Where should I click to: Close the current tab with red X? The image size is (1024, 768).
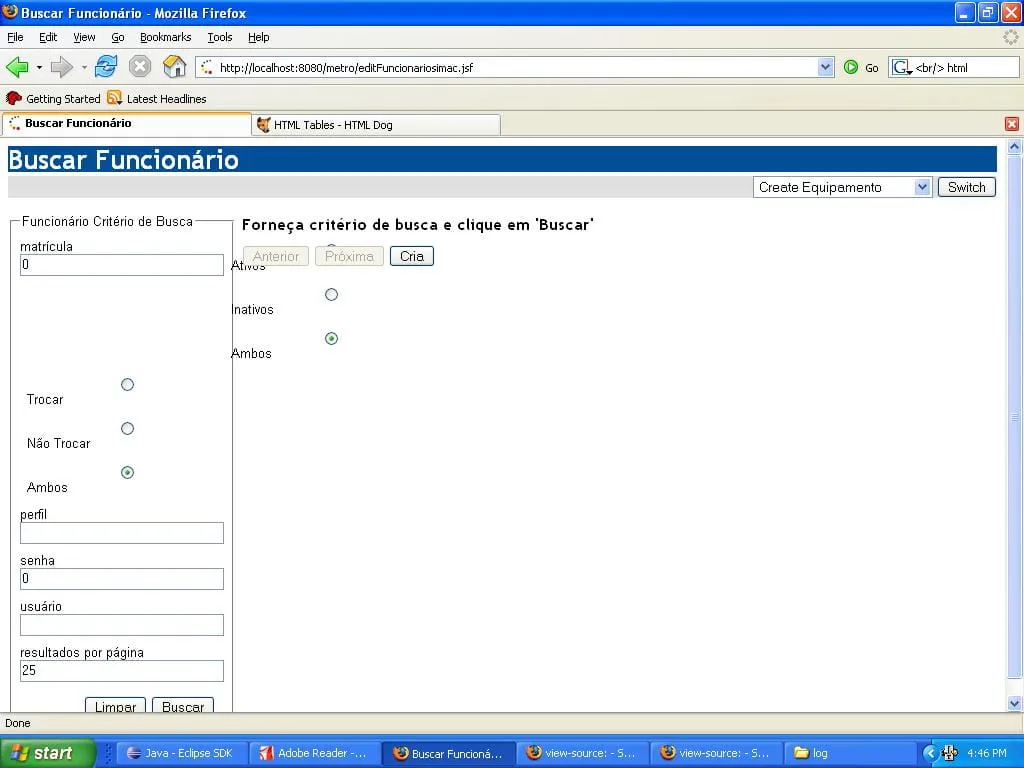(1012, 124)
